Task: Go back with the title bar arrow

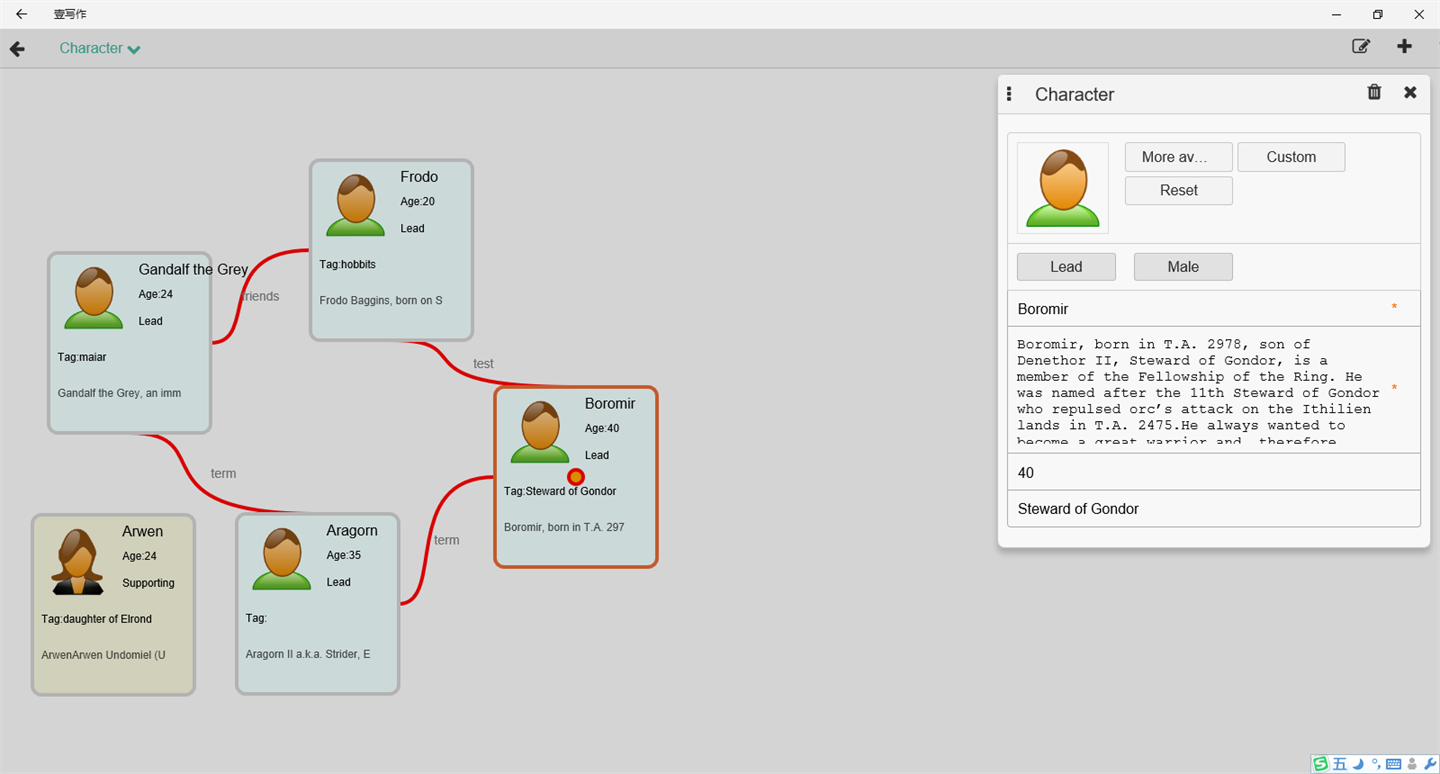Action: 21,14
